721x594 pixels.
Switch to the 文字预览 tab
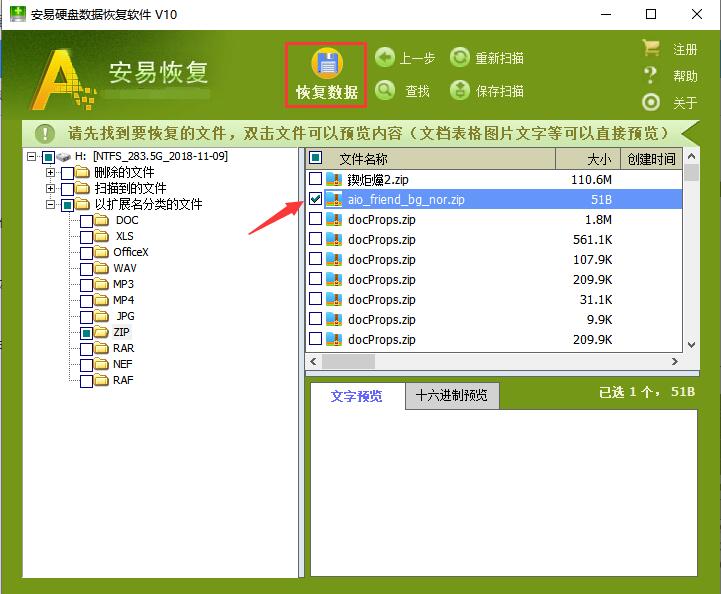click(356, 396)
